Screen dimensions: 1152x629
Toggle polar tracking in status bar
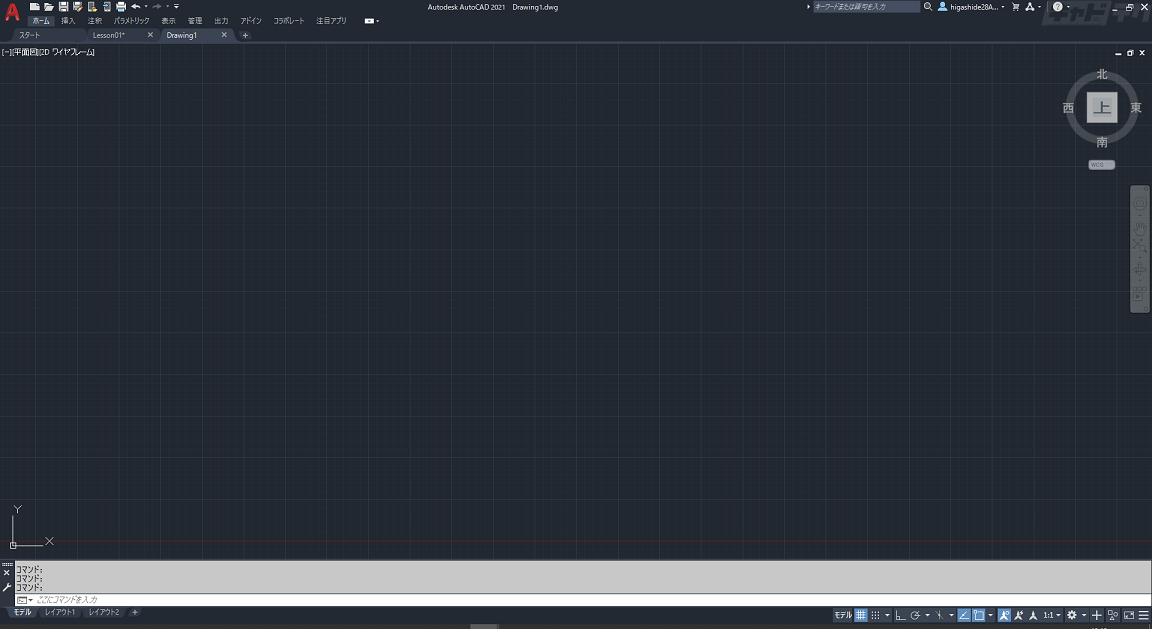coord(915,615)
